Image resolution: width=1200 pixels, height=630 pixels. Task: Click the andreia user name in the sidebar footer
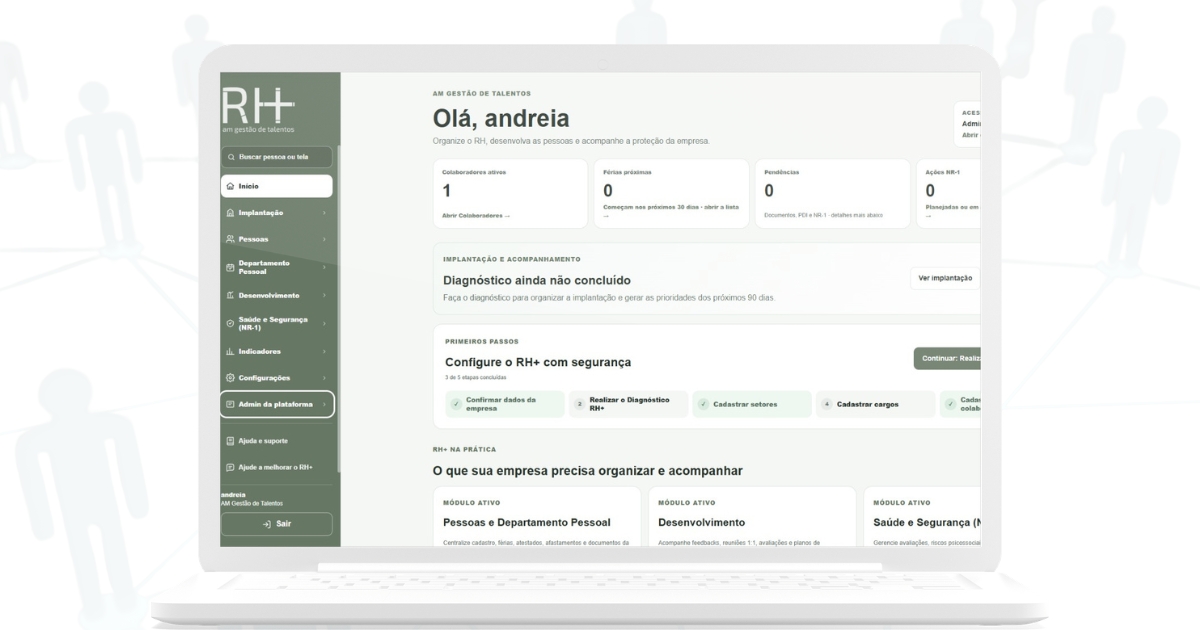coord(234,495)
